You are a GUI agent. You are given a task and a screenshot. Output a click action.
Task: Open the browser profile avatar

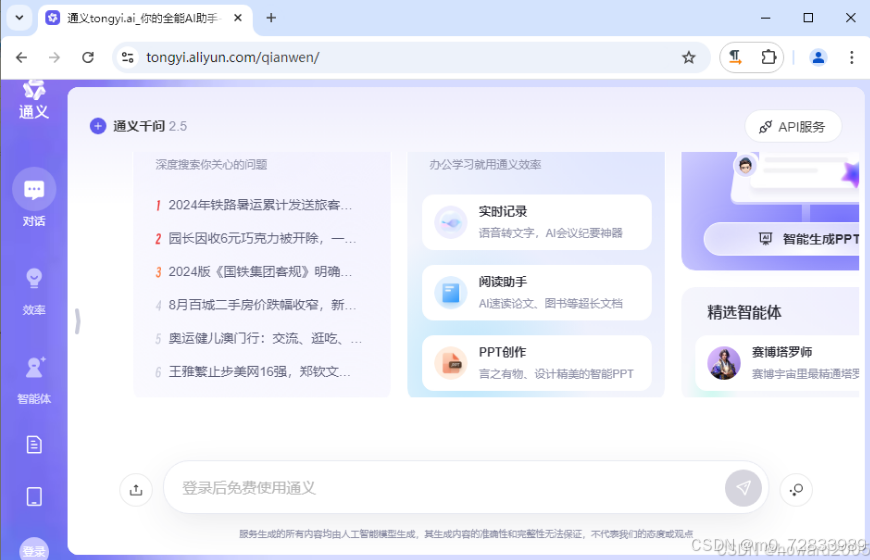[x=818, y=57]
